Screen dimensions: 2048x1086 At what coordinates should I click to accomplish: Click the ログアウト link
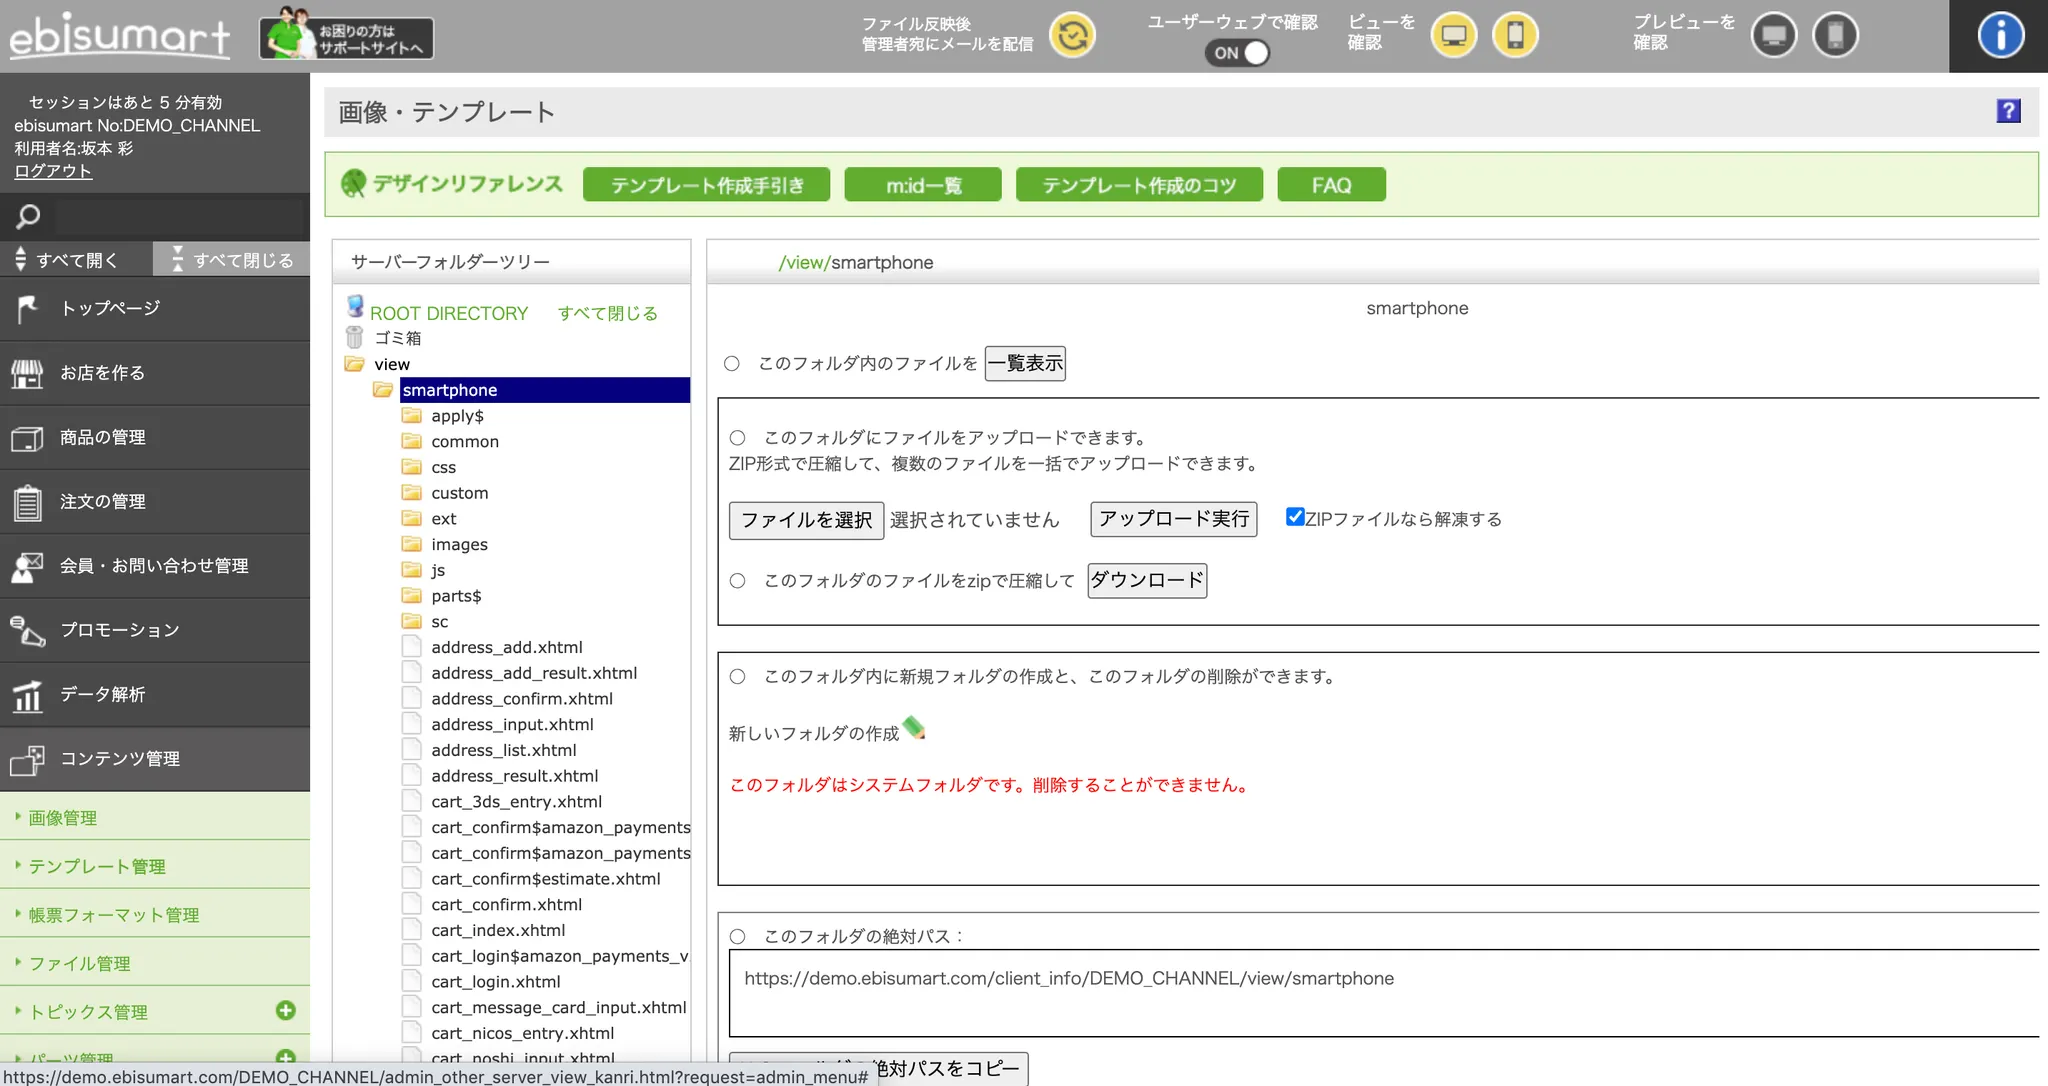[x=53, y=171]
